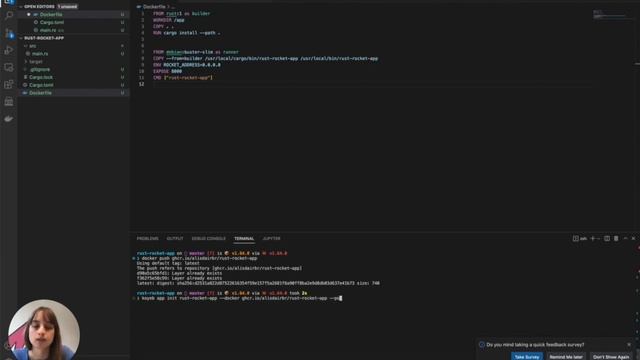The height and width of the screenshot is (360, 640).
Task: Switch to the Problems tab
Action: 147,238
